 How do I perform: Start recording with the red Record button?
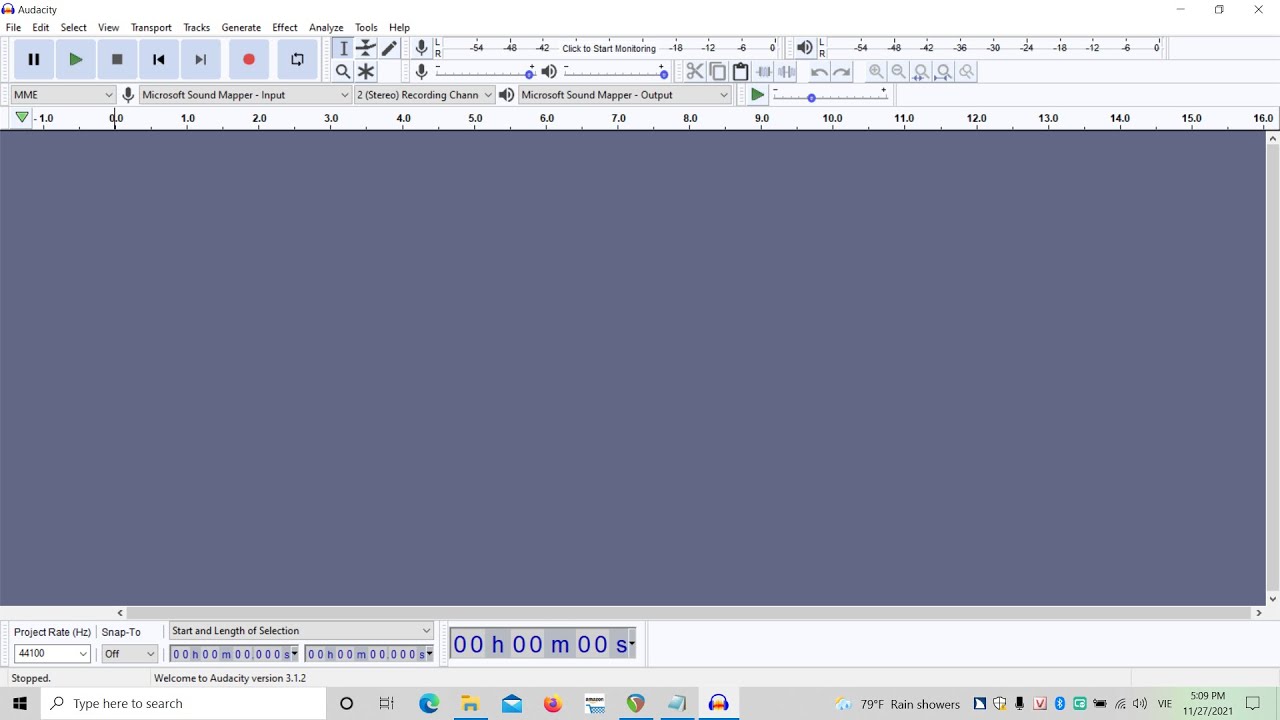coord(249,60)
